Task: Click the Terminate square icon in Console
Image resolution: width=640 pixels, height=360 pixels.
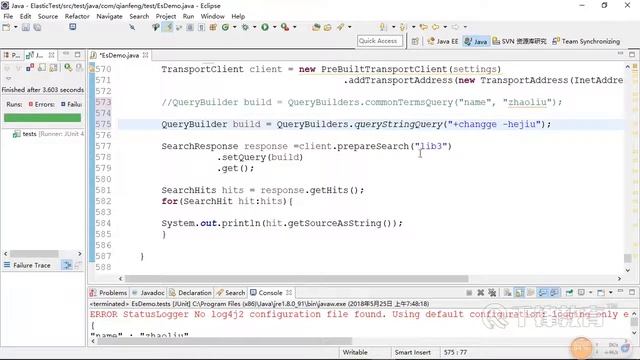Action: pos(469,293)
